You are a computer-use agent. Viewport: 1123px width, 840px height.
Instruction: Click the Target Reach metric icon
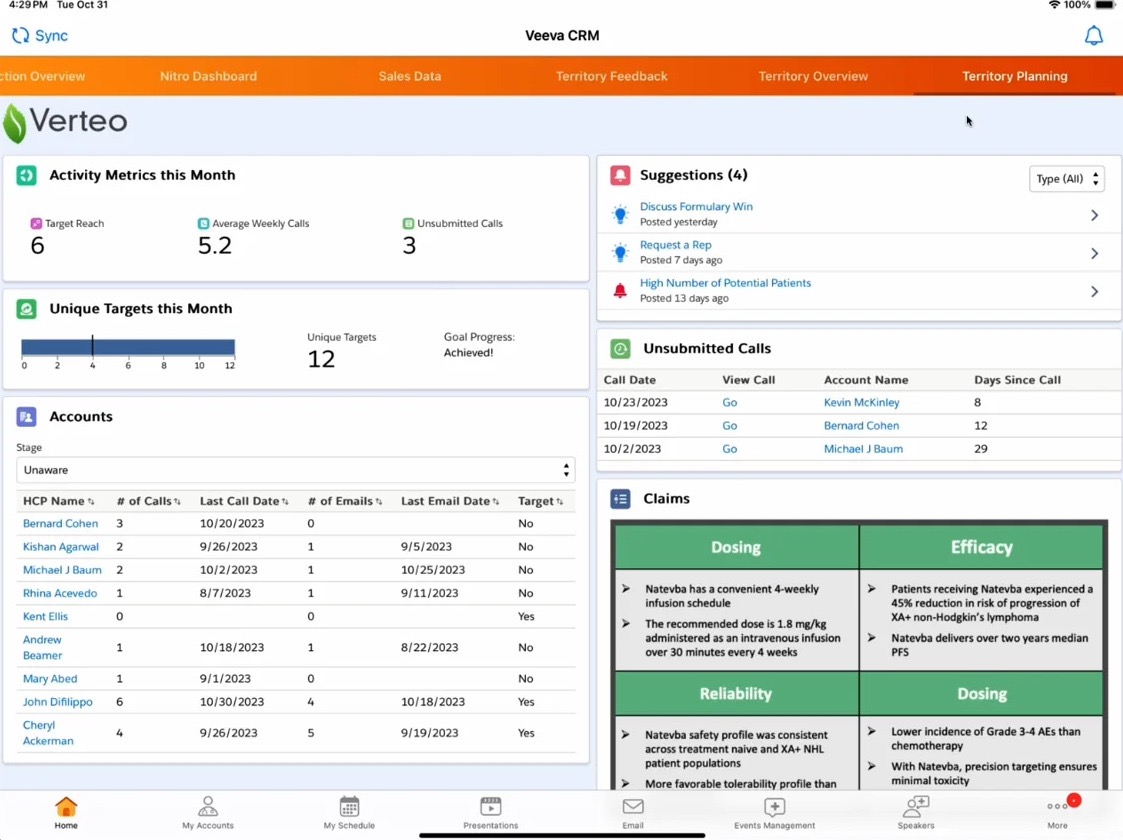pos(36,223)
